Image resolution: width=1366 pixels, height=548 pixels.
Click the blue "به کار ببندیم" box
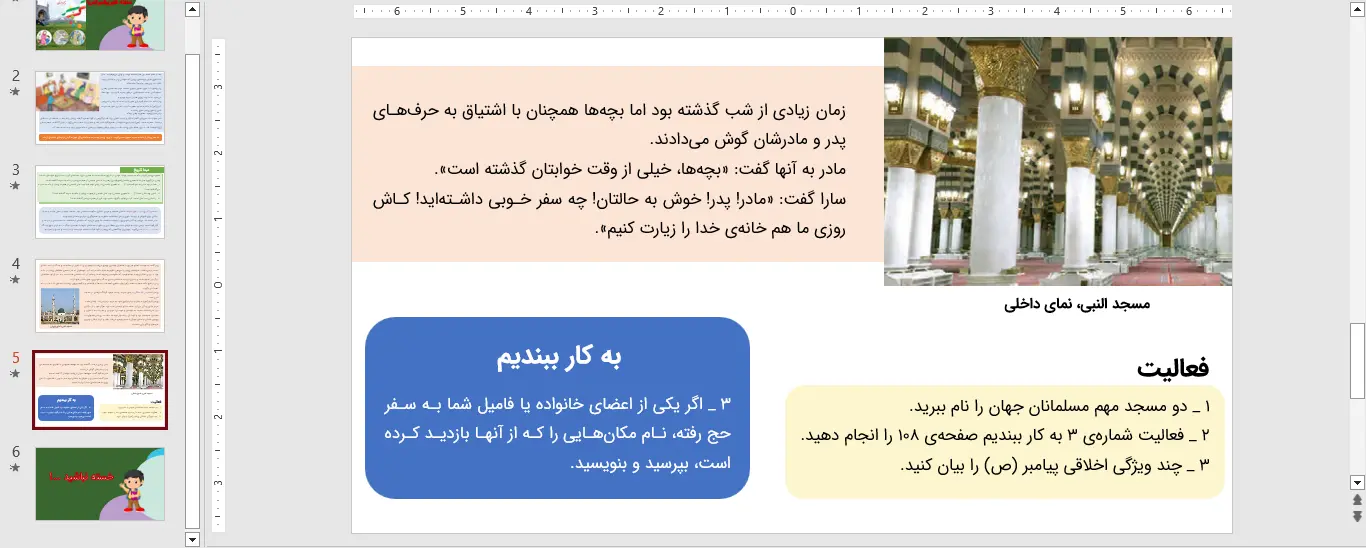click(557, 408)
